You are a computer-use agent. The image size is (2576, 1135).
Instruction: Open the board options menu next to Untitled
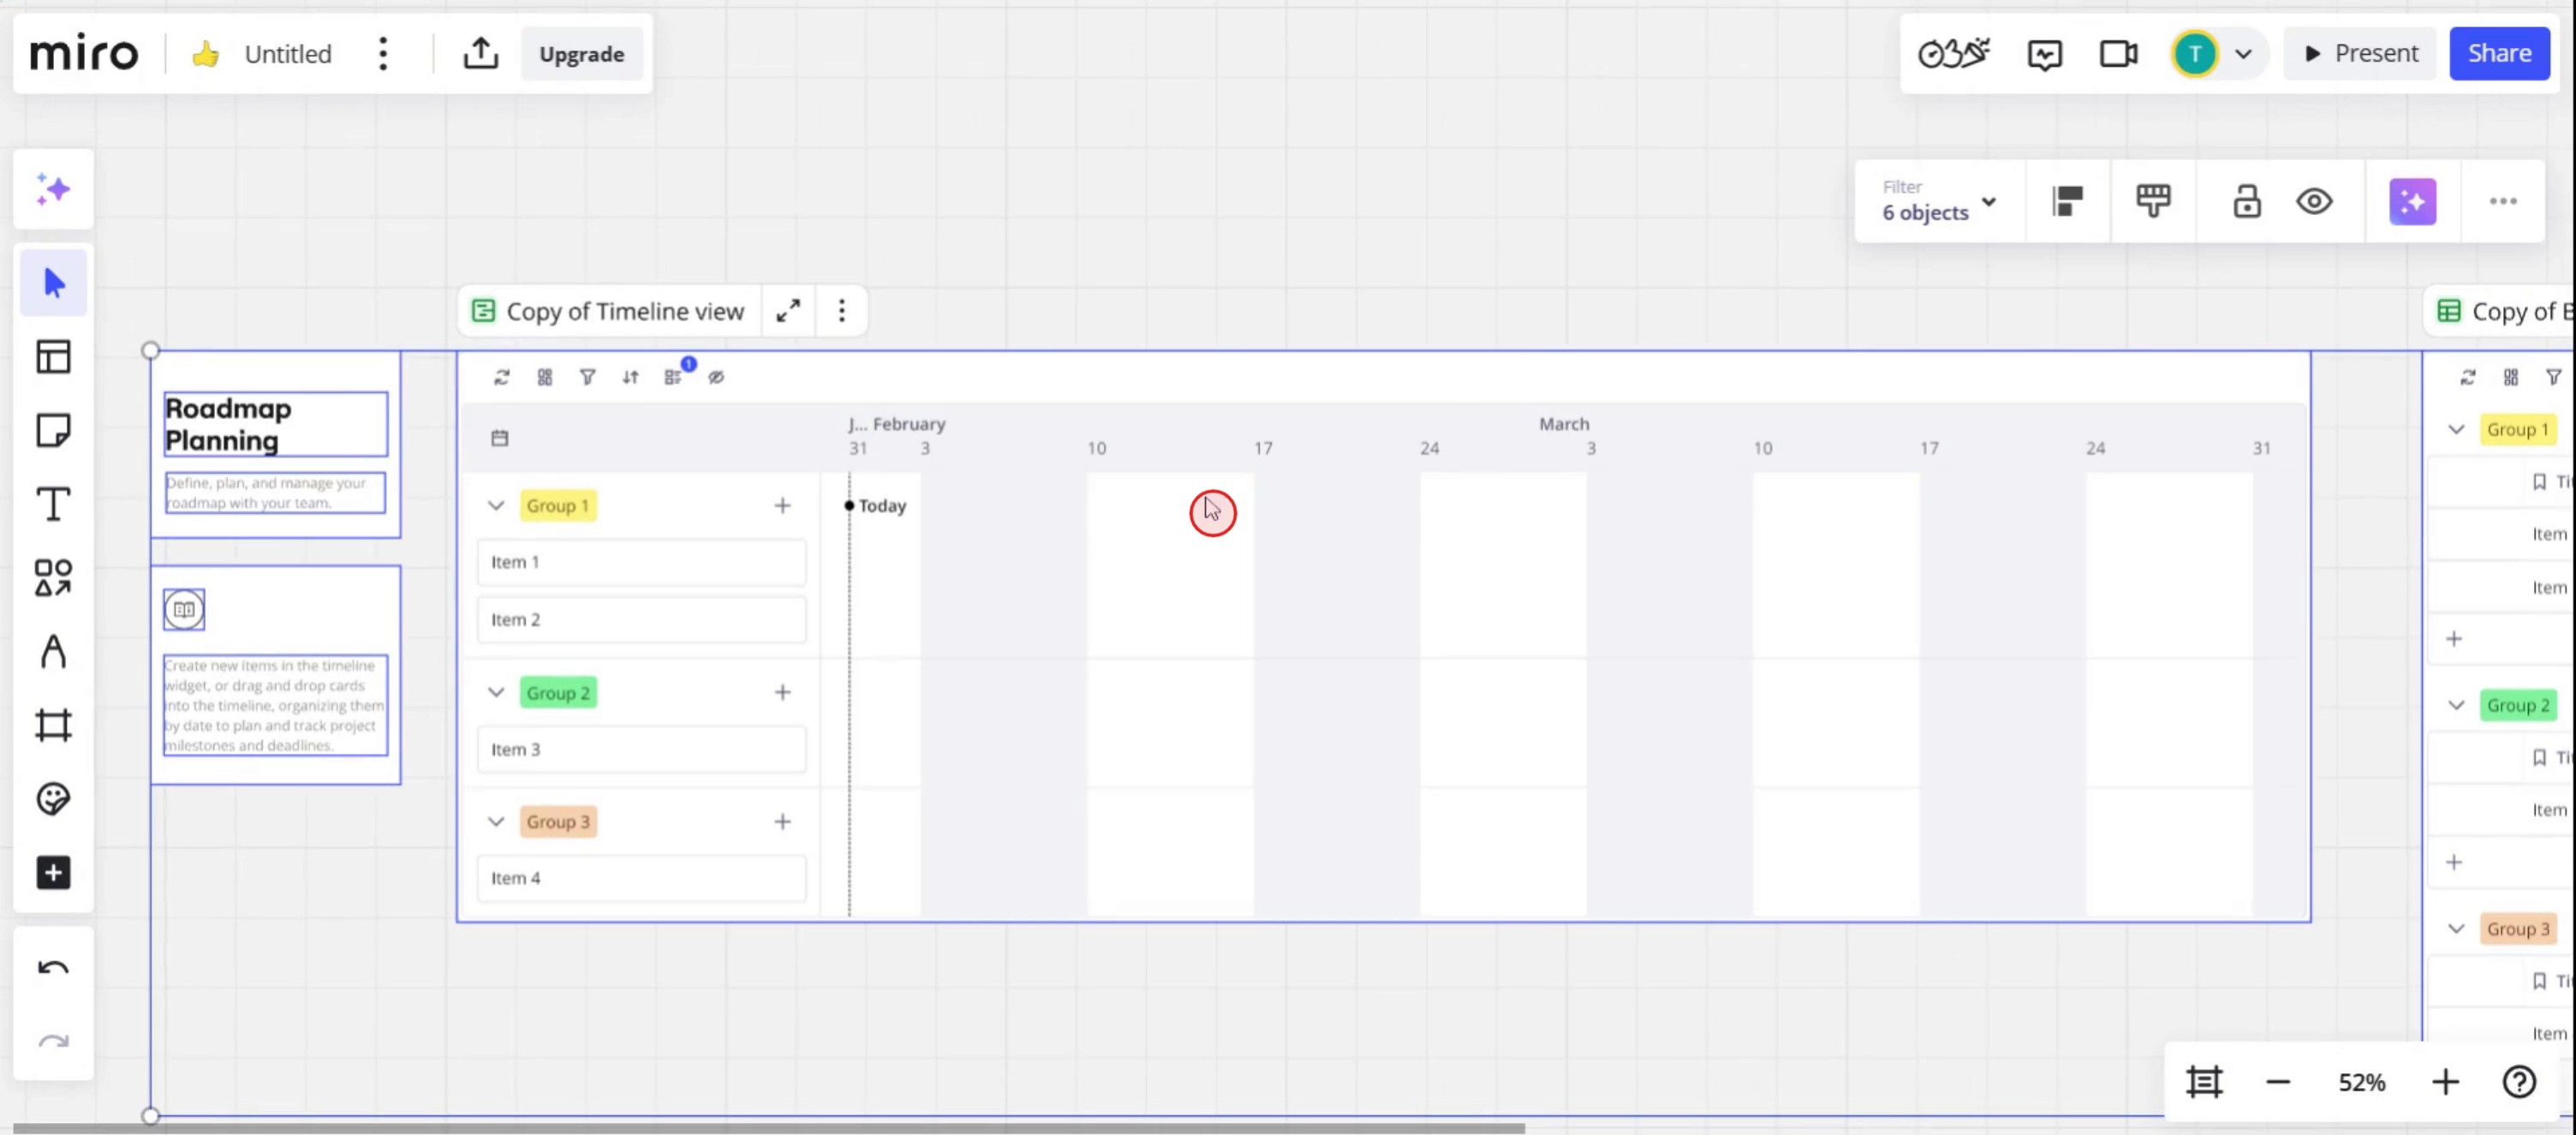383,54
